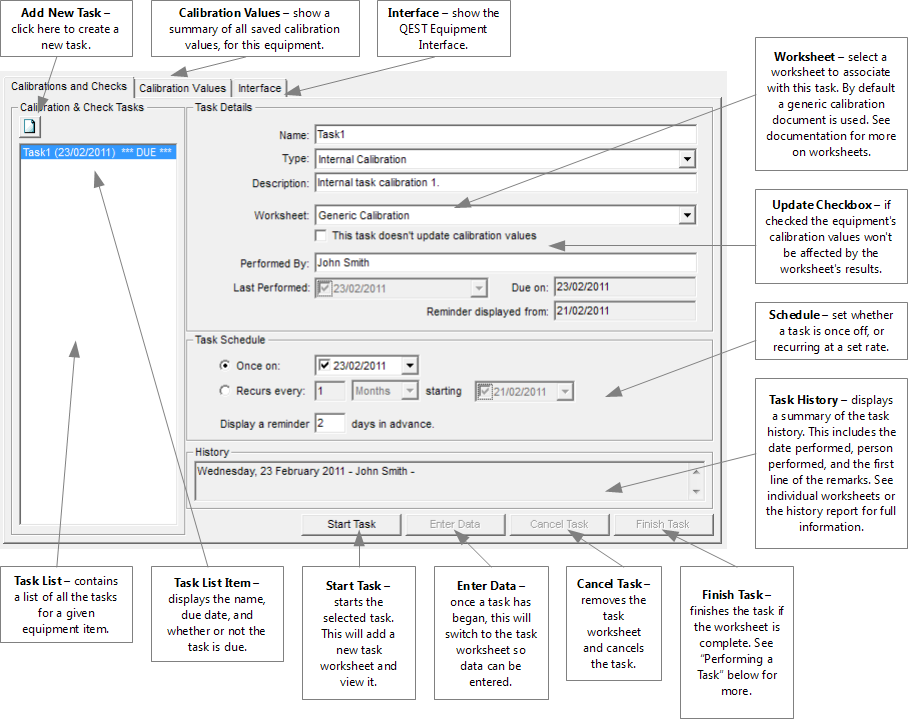This screenshot has width=913, height=724.
Task: Select Task1 in the task list
Action: (x=97, y=153)
